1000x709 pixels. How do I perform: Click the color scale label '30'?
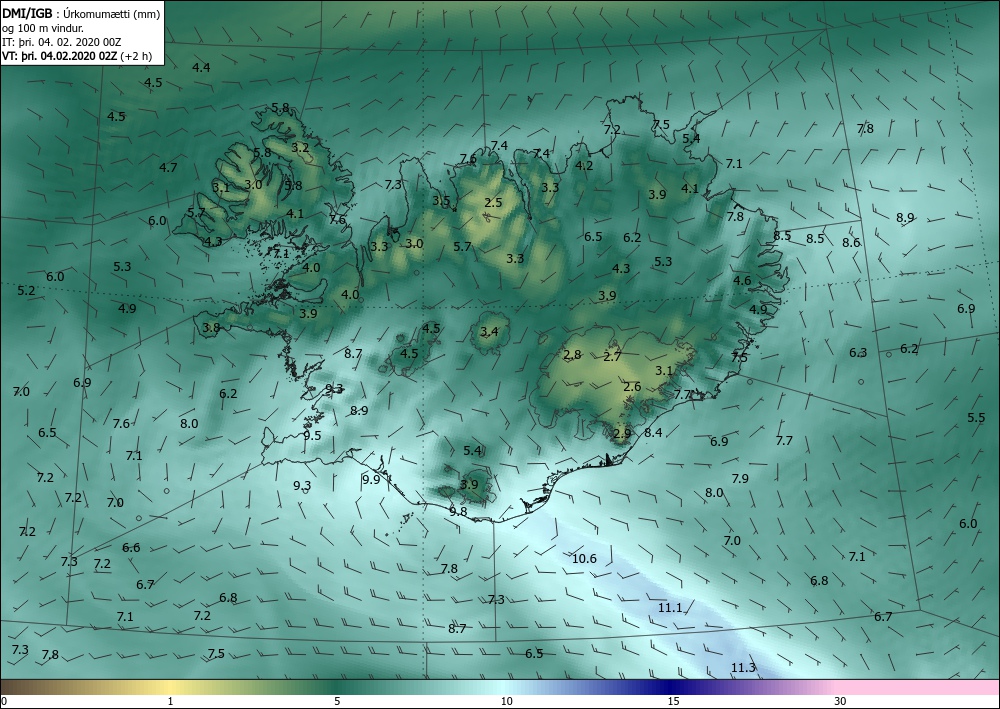[841, 701]
